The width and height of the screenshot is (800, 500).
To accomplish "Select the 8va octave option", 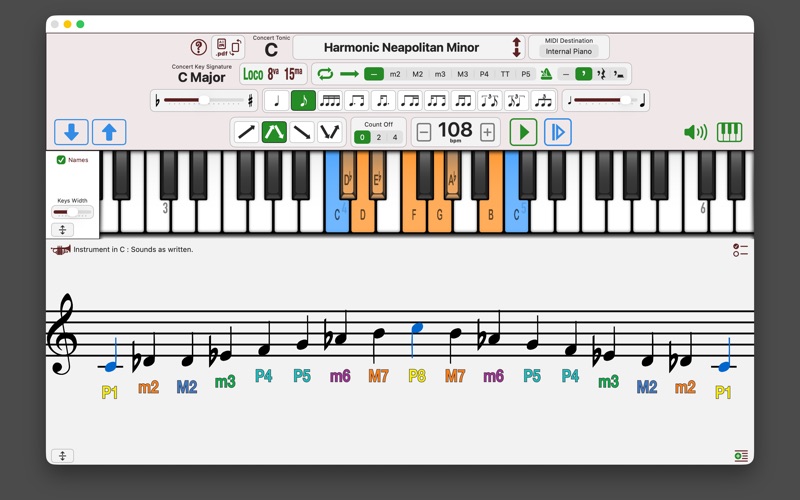I will coord(273,74).
